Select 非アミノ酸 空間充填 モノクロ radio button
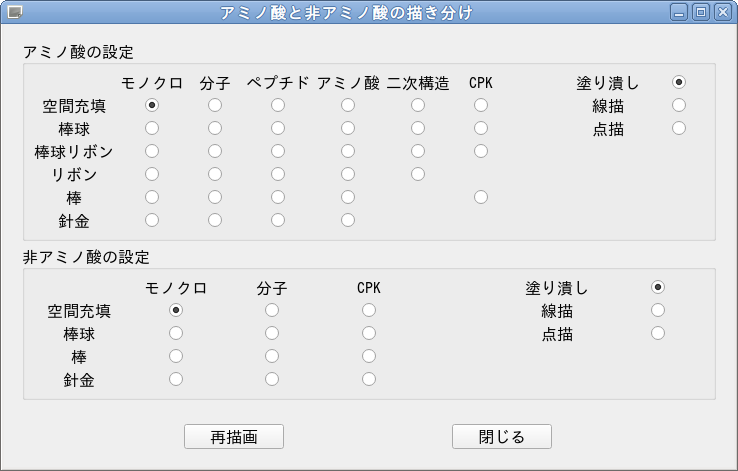The width and height of the screenshot is (738, 471). coord(176,310)
